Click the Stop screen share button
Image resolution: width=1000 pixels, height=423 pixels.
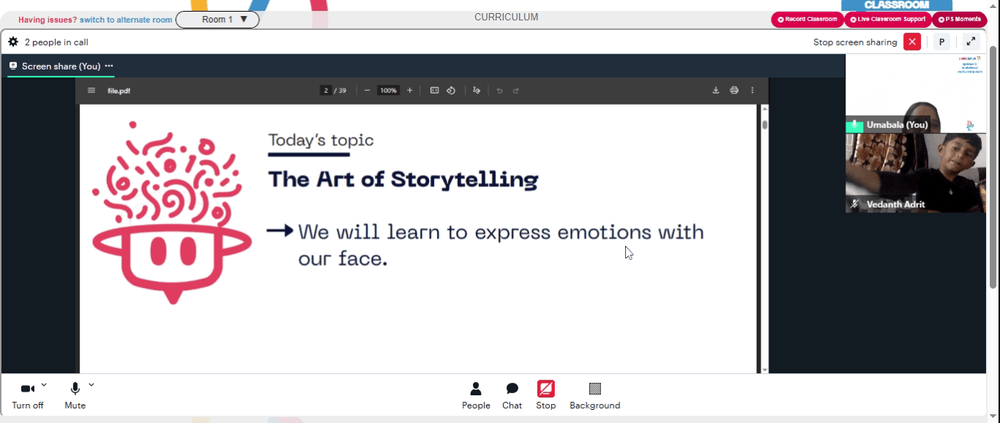click(x=546, y=396)
